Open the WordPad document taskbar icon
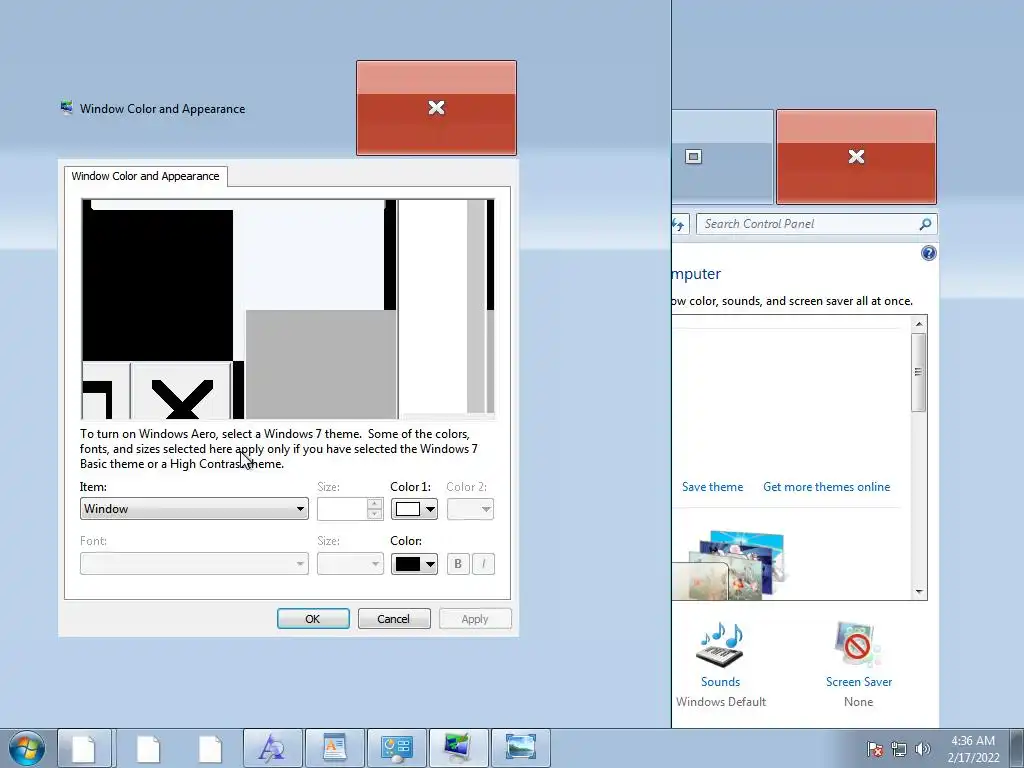This screenshot has height=768, width=1024. tap(334, 748)
